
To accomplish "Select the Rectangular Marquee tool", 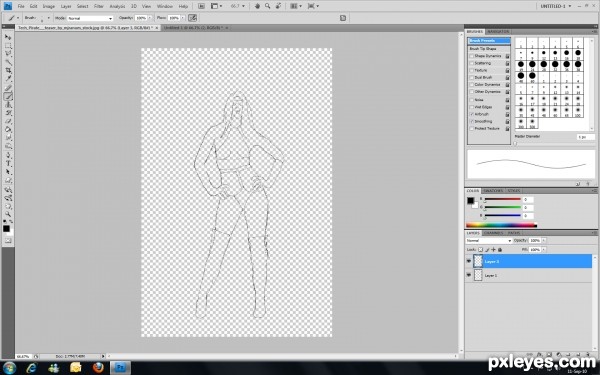I will click(8, 46).
